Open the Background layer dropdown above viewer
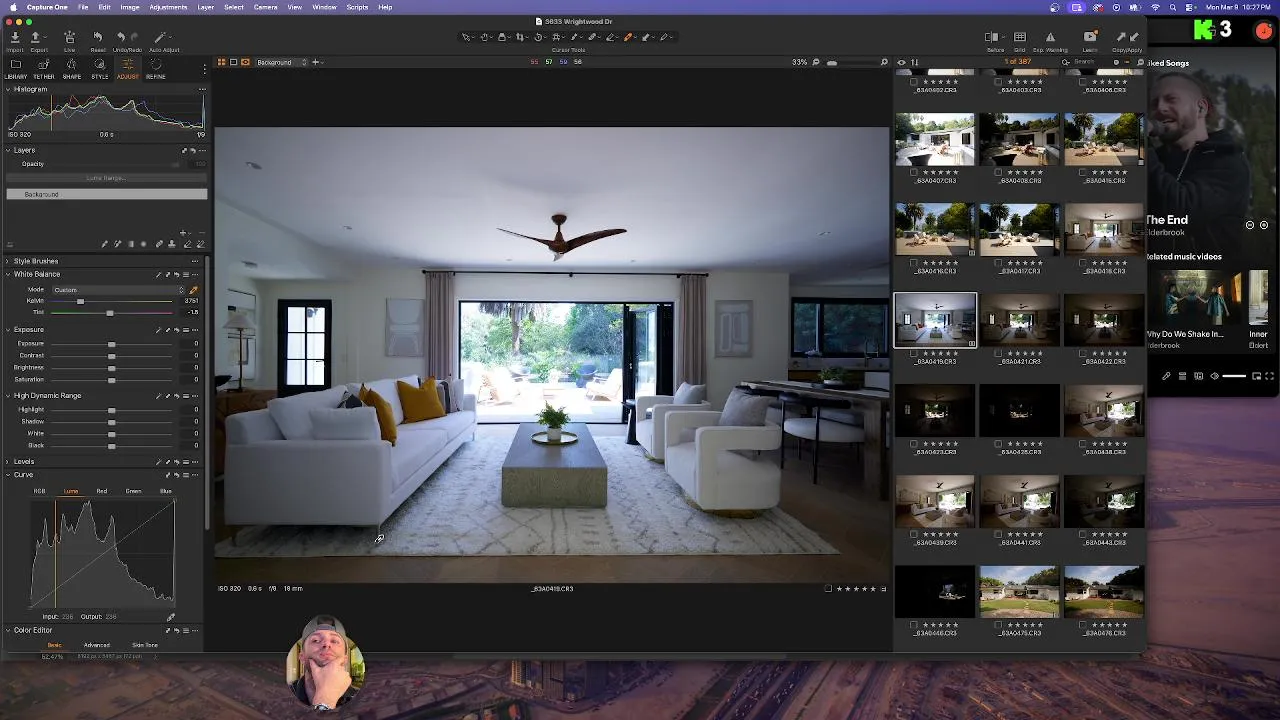 (x=282, y=62)
